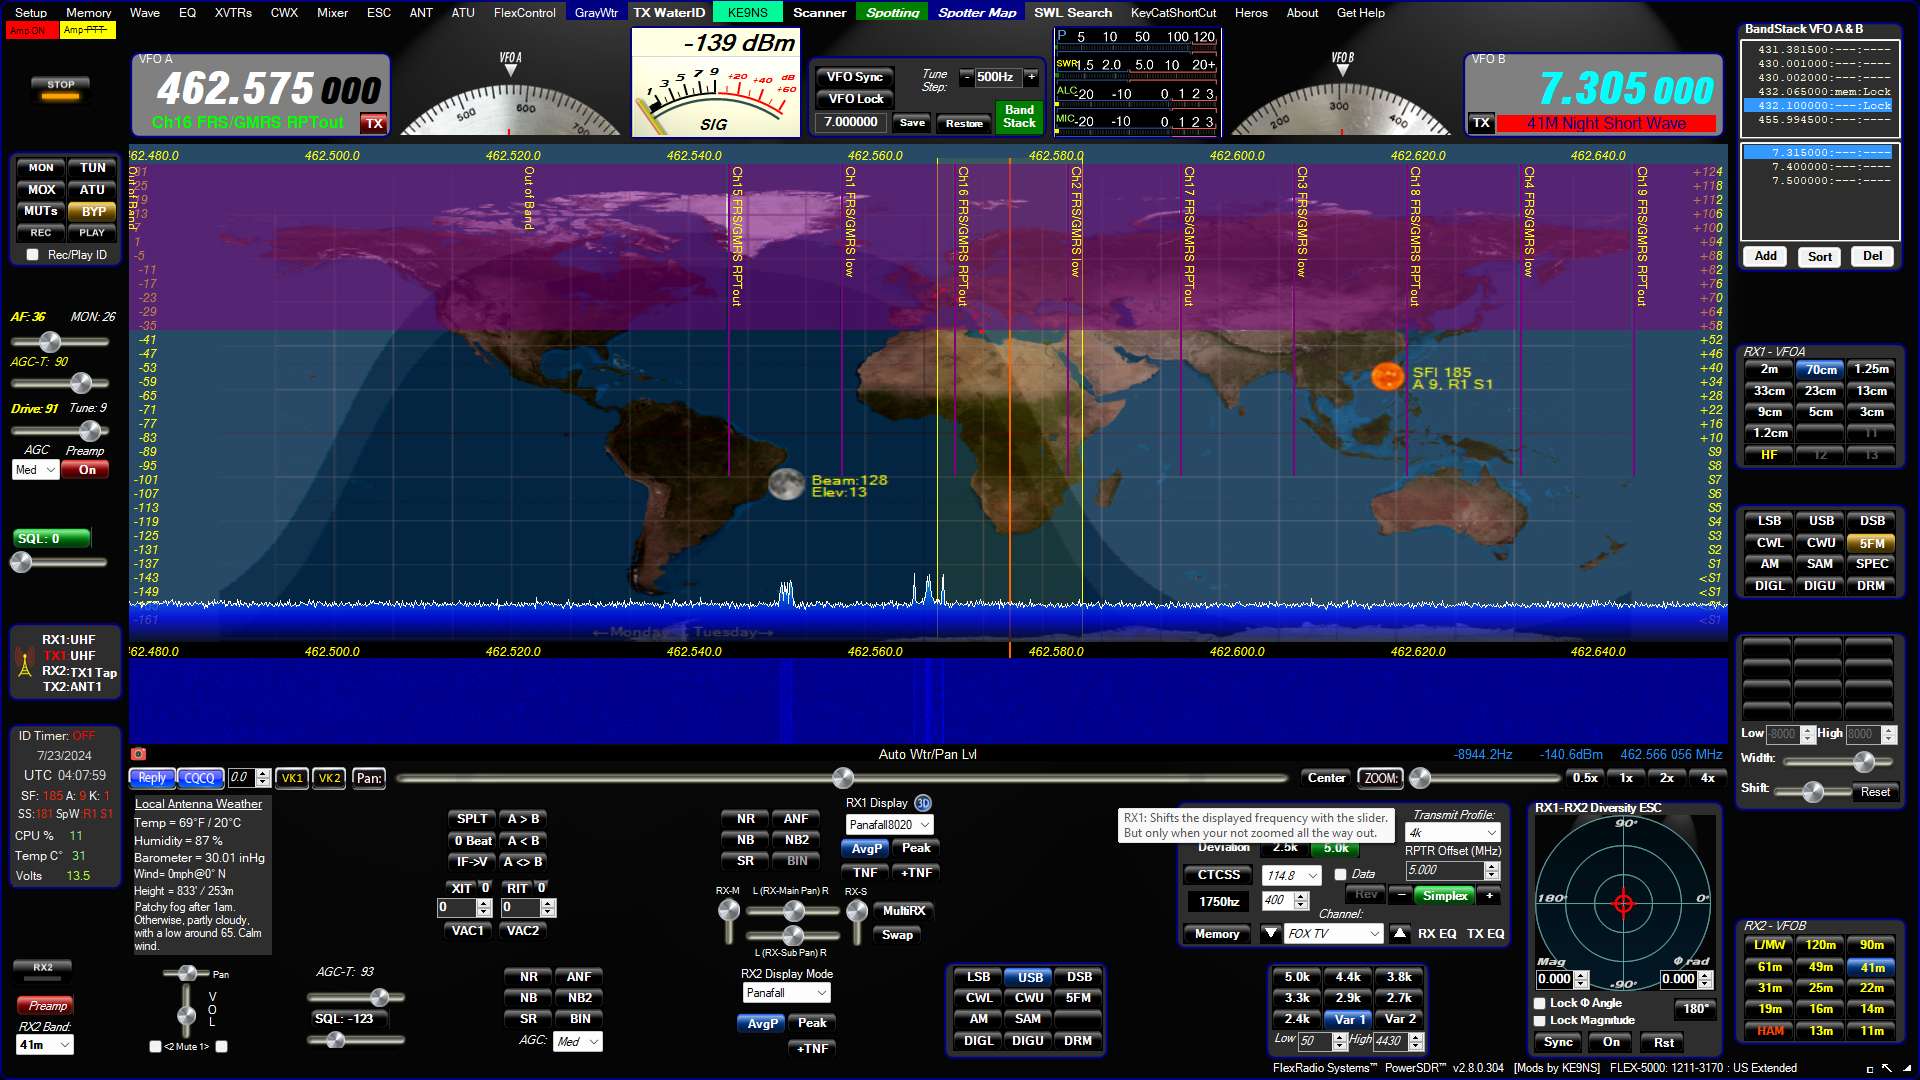Click the diagonal arrow icon in status bar
Image resolution: width=1920 pixels, height=1080 pixels.
tap(1887, 1068)
